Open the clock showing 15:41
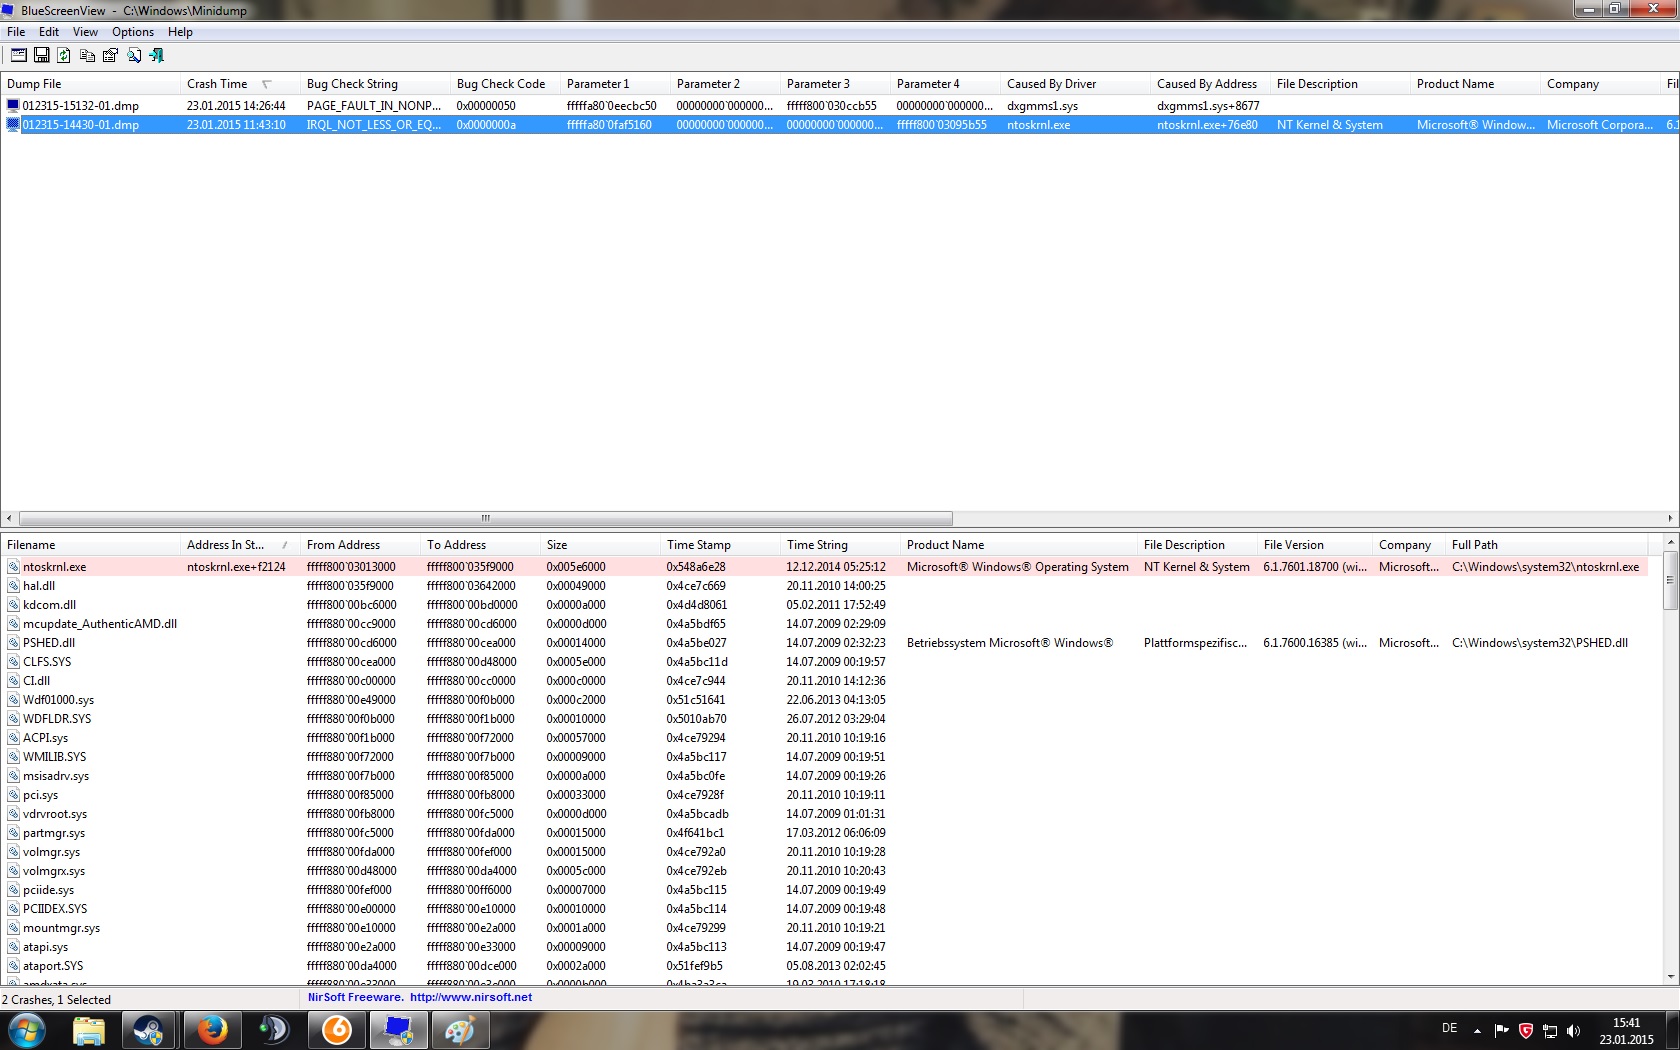 click(x=1627, y=1031)
